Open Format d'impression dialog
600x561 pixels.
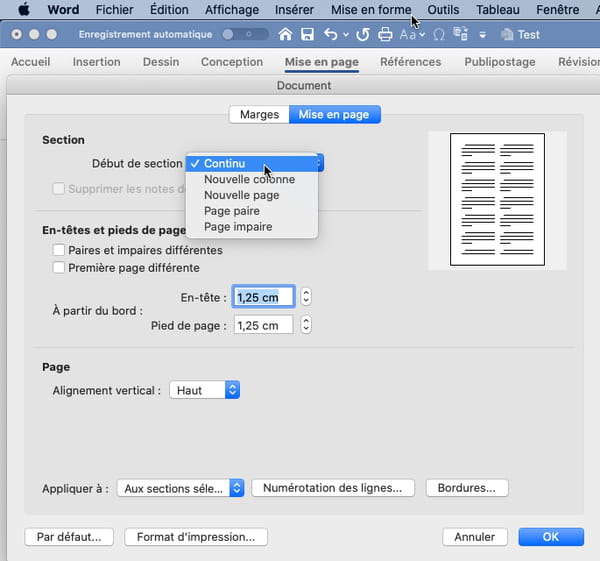tap(196, 537)
